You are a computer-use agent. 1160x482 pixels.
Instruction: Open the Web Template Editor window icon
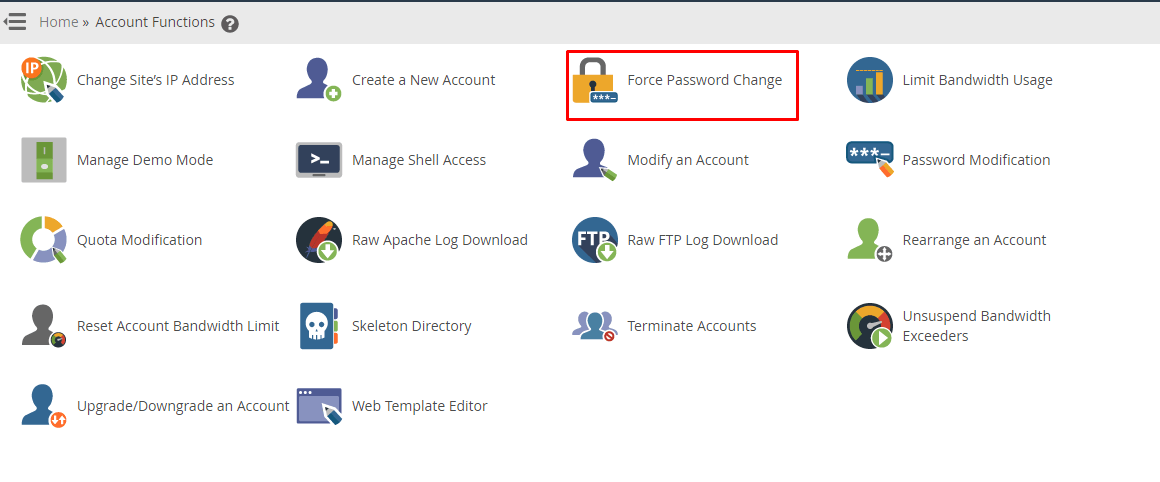point(319,406)
